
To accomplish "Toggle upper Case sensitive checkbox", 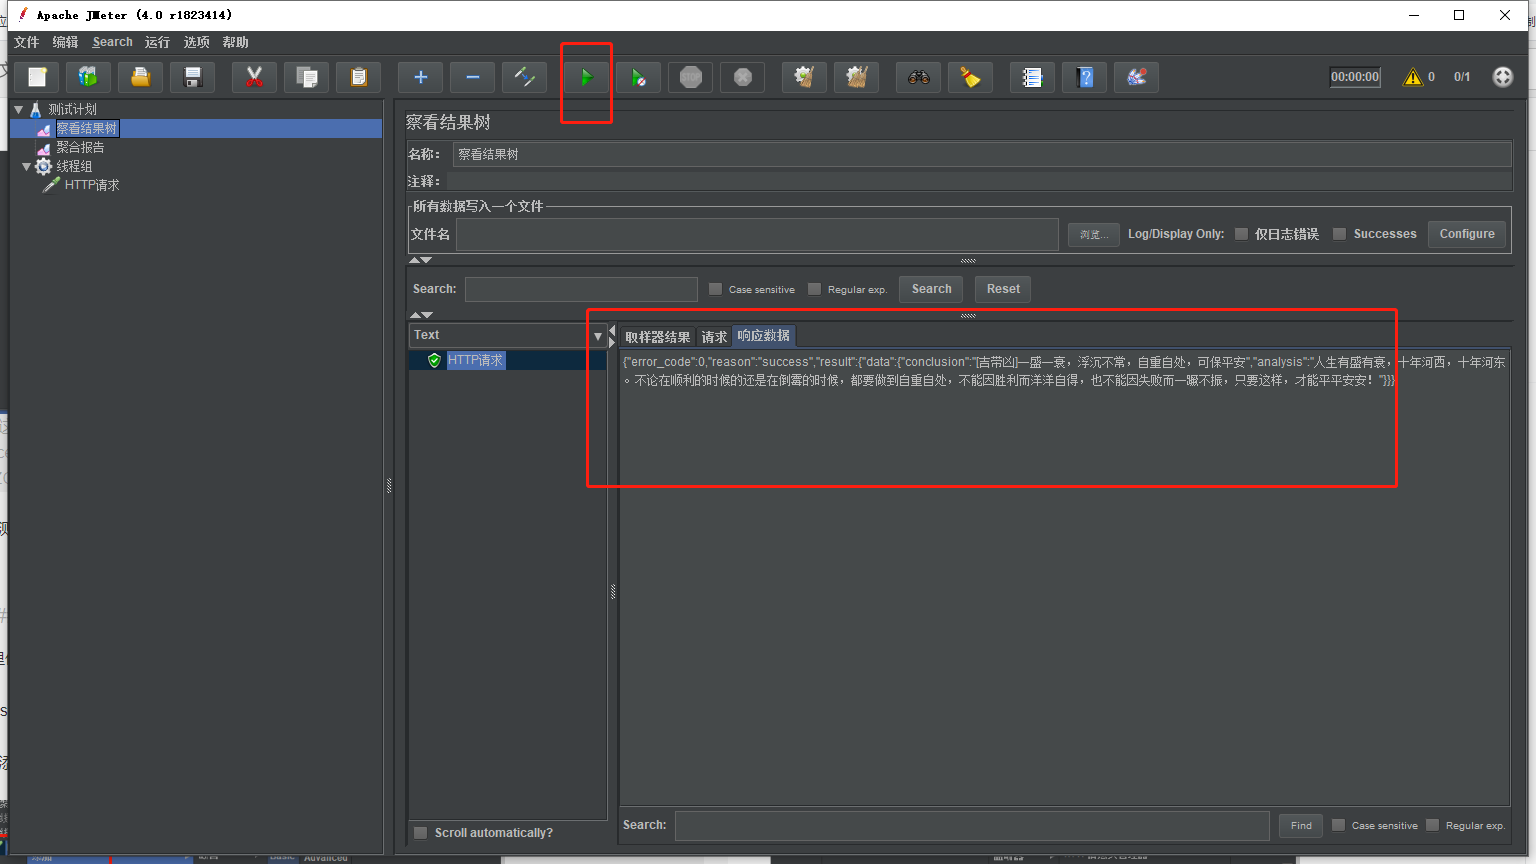I will tap(715, 289).
